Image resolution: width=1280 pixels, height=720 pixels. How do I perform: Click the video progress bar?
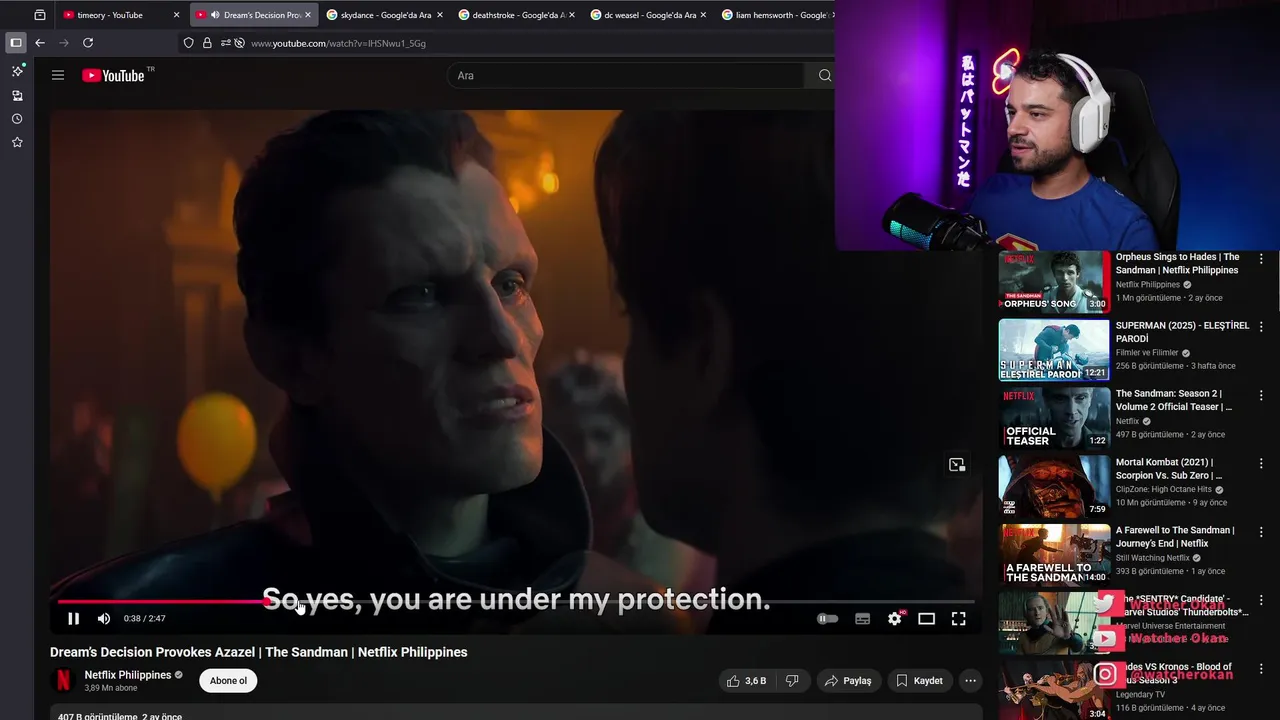[x=515, y=602]
